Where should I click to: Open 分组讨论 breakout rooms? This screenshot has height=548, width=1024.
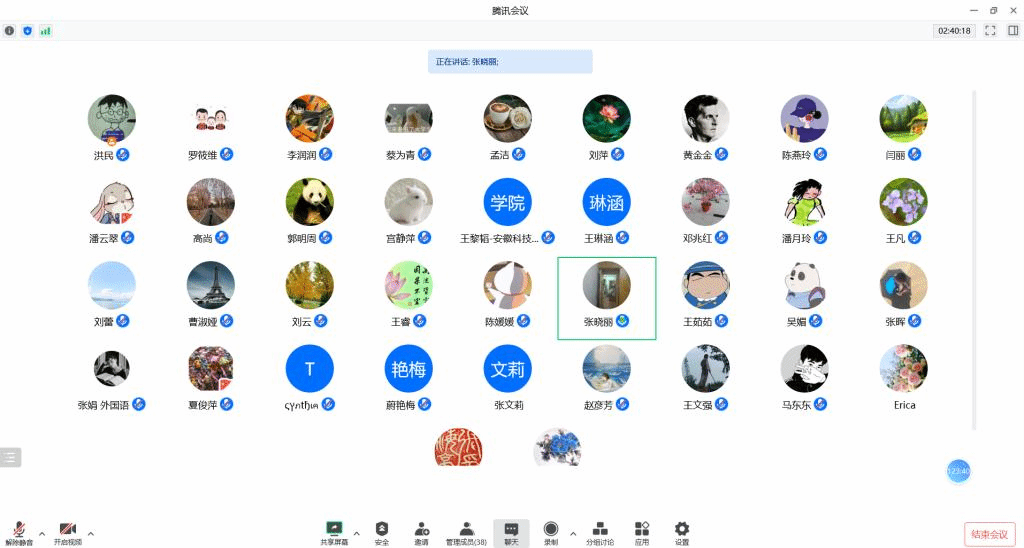click(x=600, y=531)
